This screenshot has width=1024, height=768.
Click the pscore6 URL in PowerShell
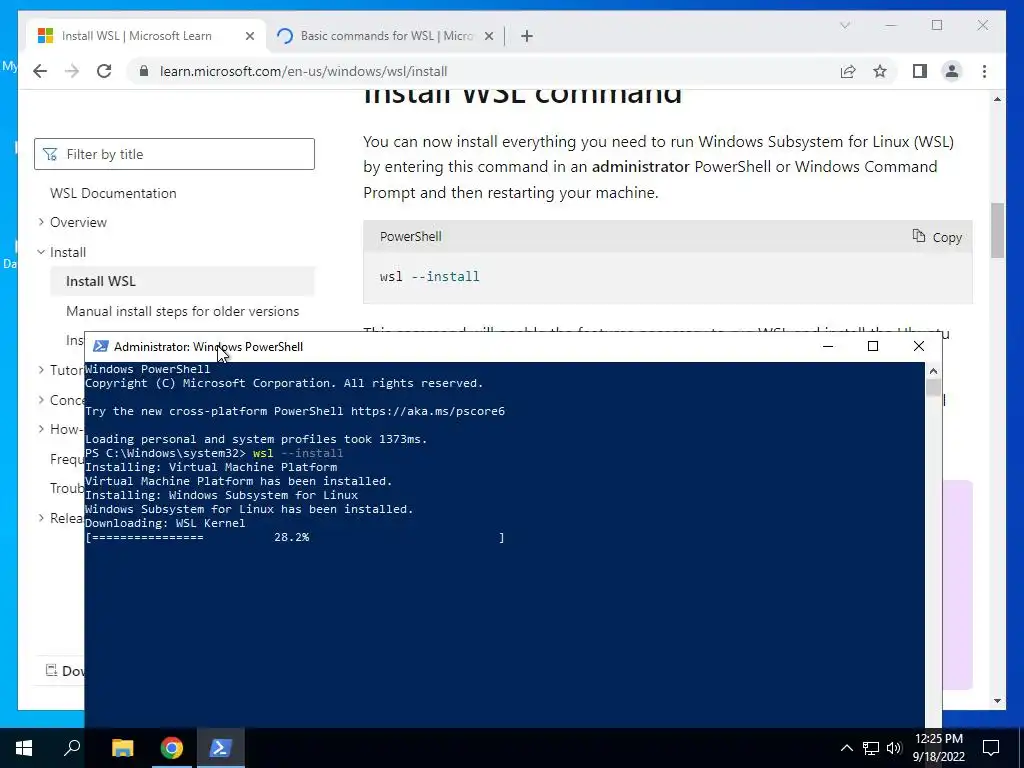click(428, 411)
